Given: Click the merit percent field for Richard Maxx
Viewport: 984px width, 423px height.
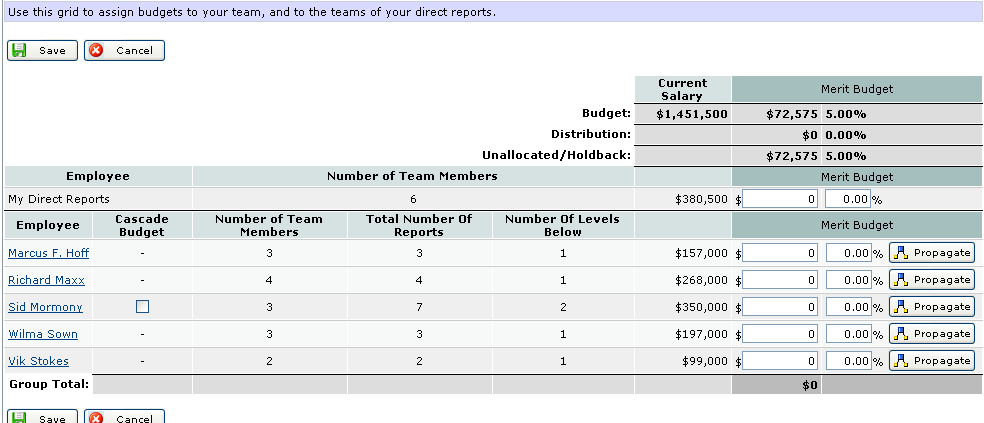Looking at the screenshot, I should [x=848, y=280].
